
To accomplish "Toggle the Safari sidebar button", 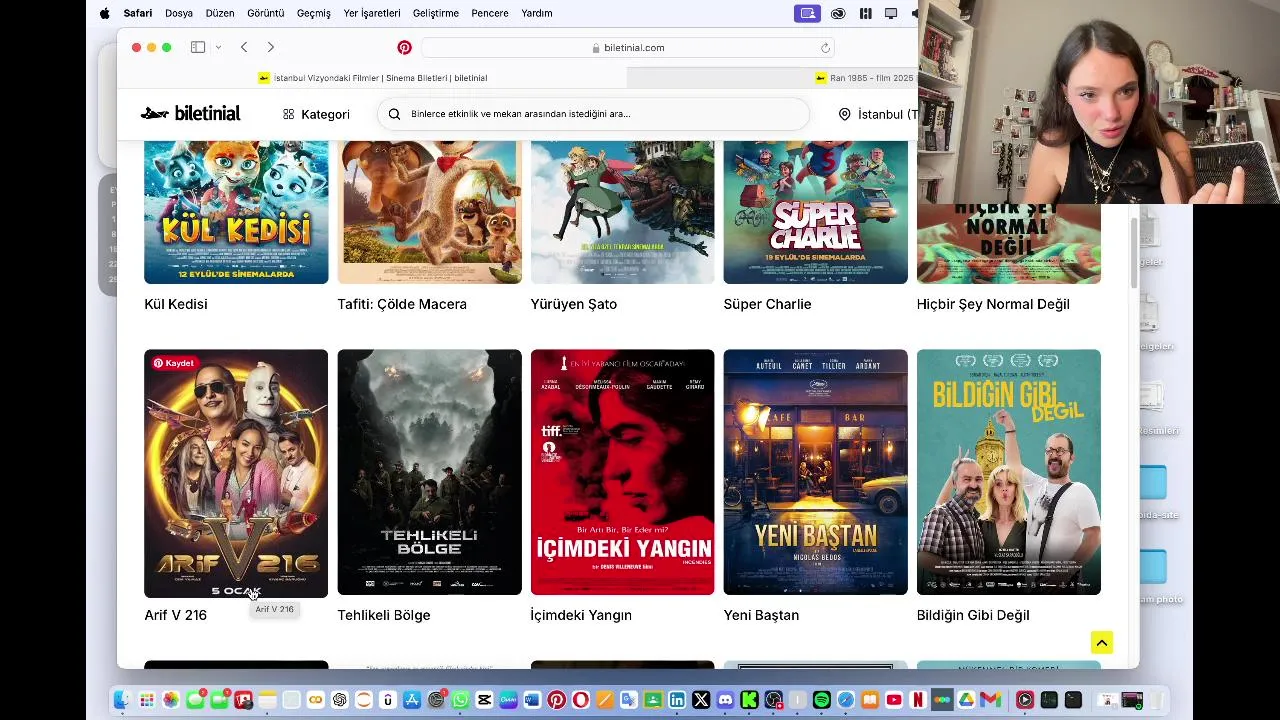I will [198, 47].
